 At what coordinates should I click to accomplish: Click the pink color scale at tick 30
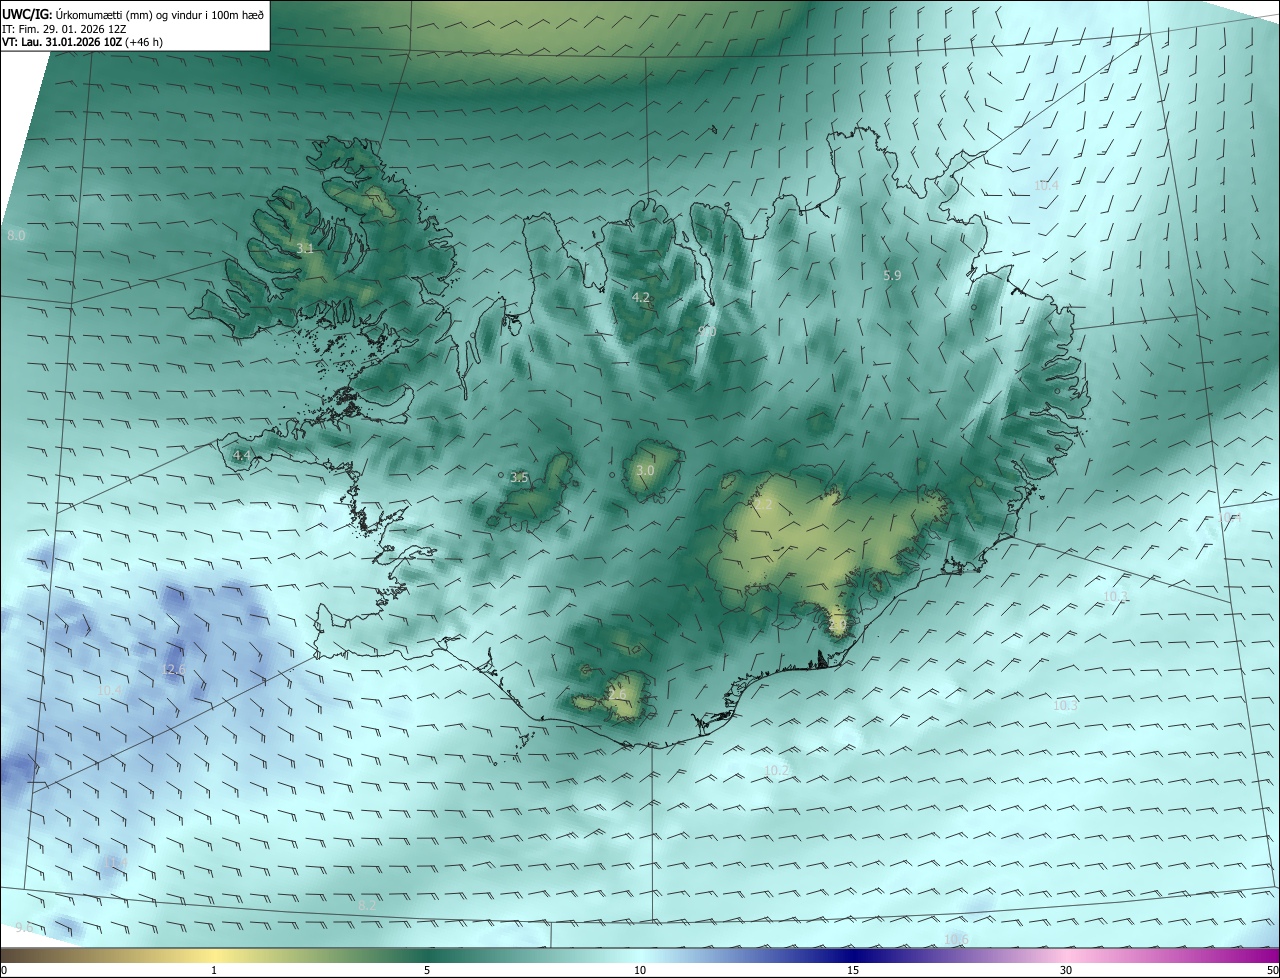1066,956
